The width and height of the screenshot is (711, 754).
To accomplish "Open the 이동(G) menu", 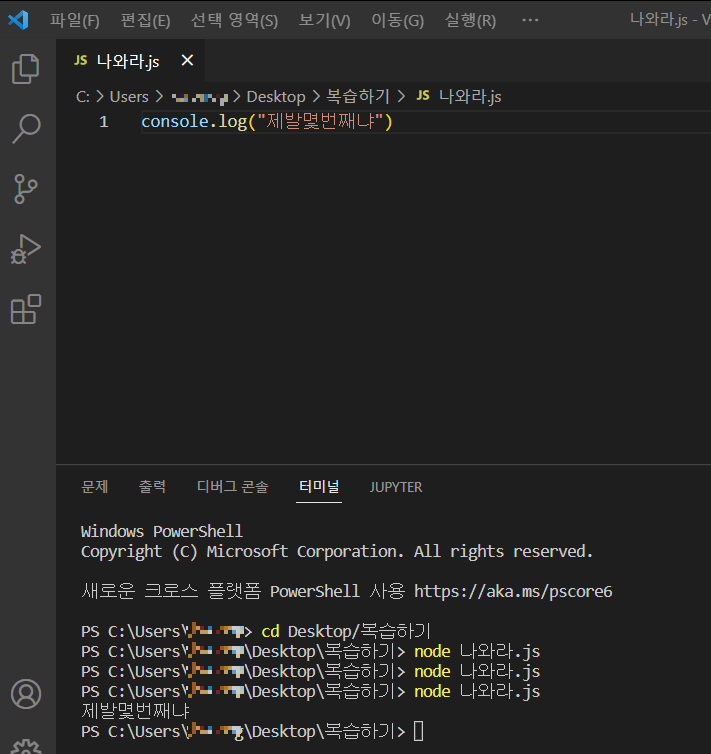I will pos(398,20).
